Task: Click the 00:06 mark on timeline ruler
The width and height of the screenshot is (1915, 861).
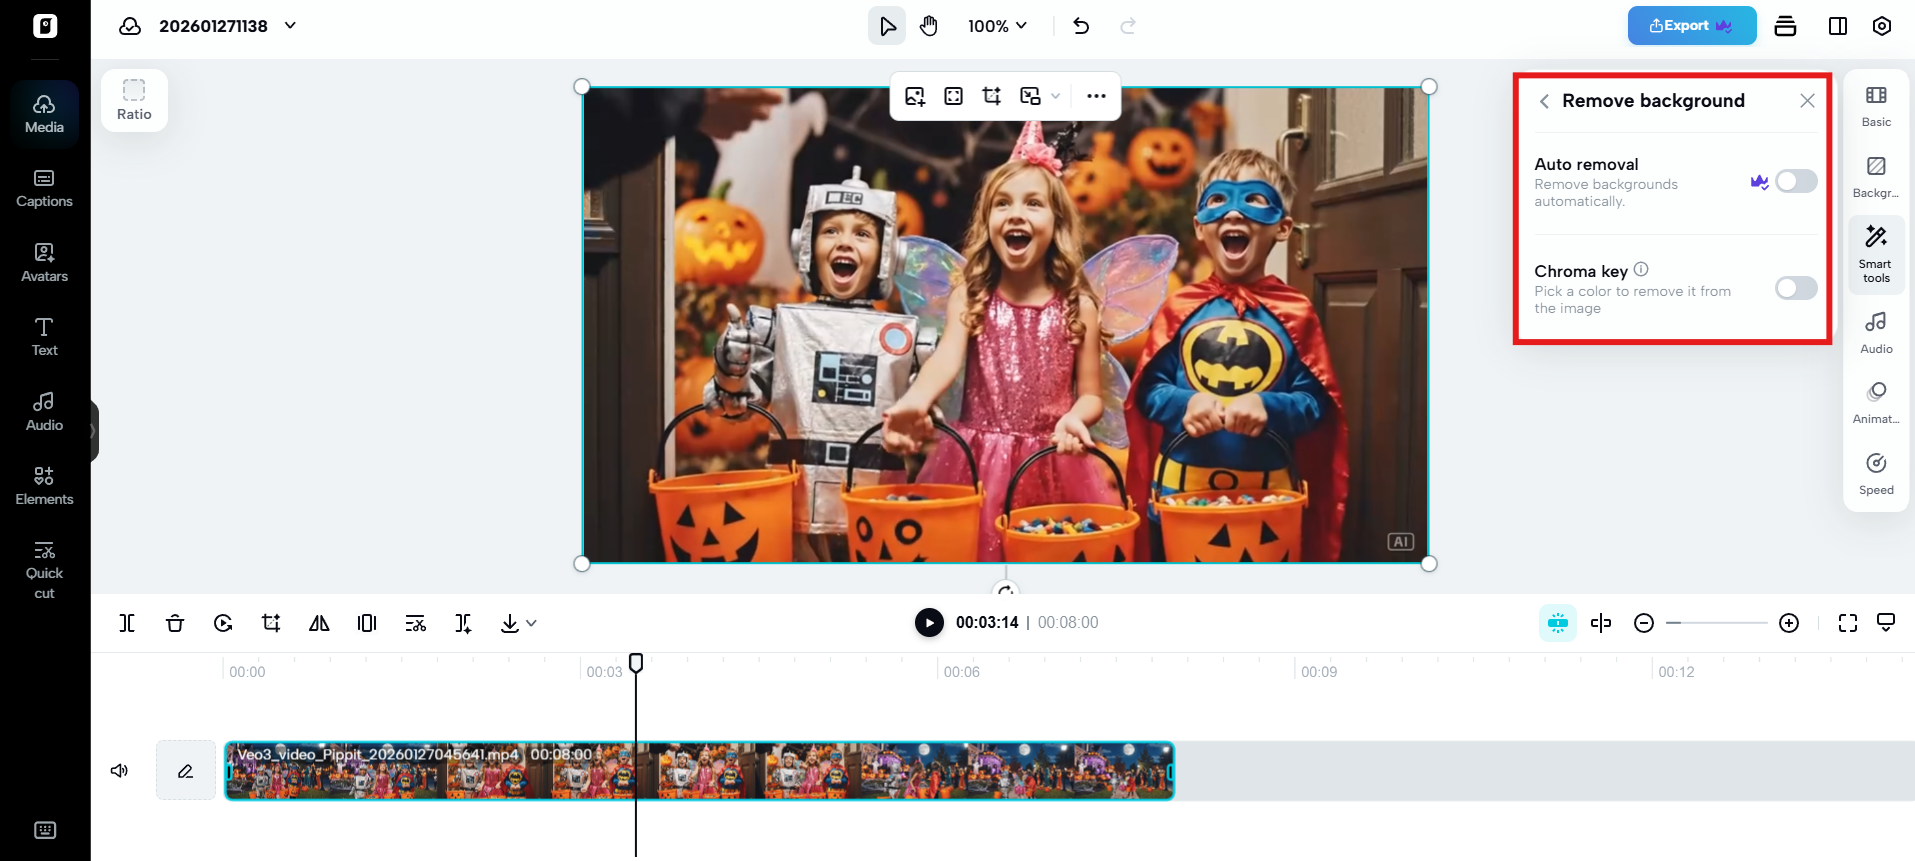Action: tap(961, 672)
